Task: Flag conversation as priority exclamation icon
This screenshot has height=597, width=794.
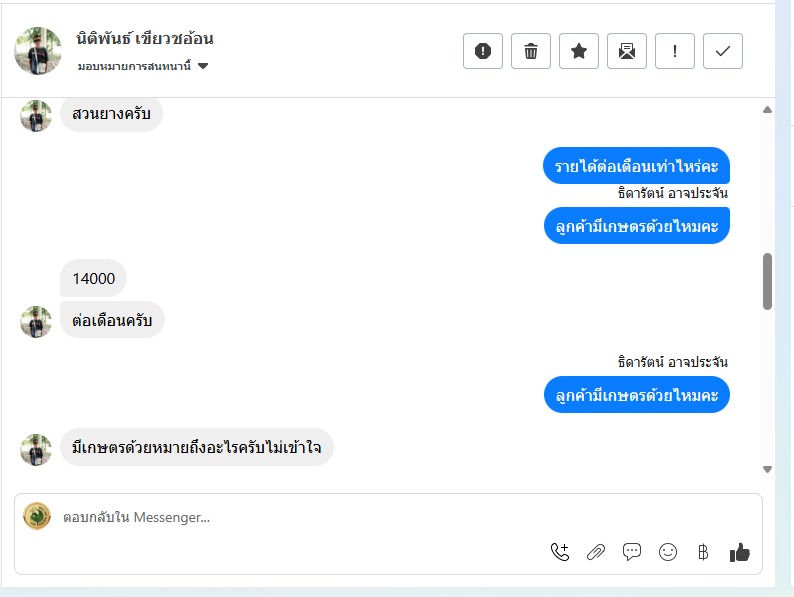Action: [x=674, y=51]
